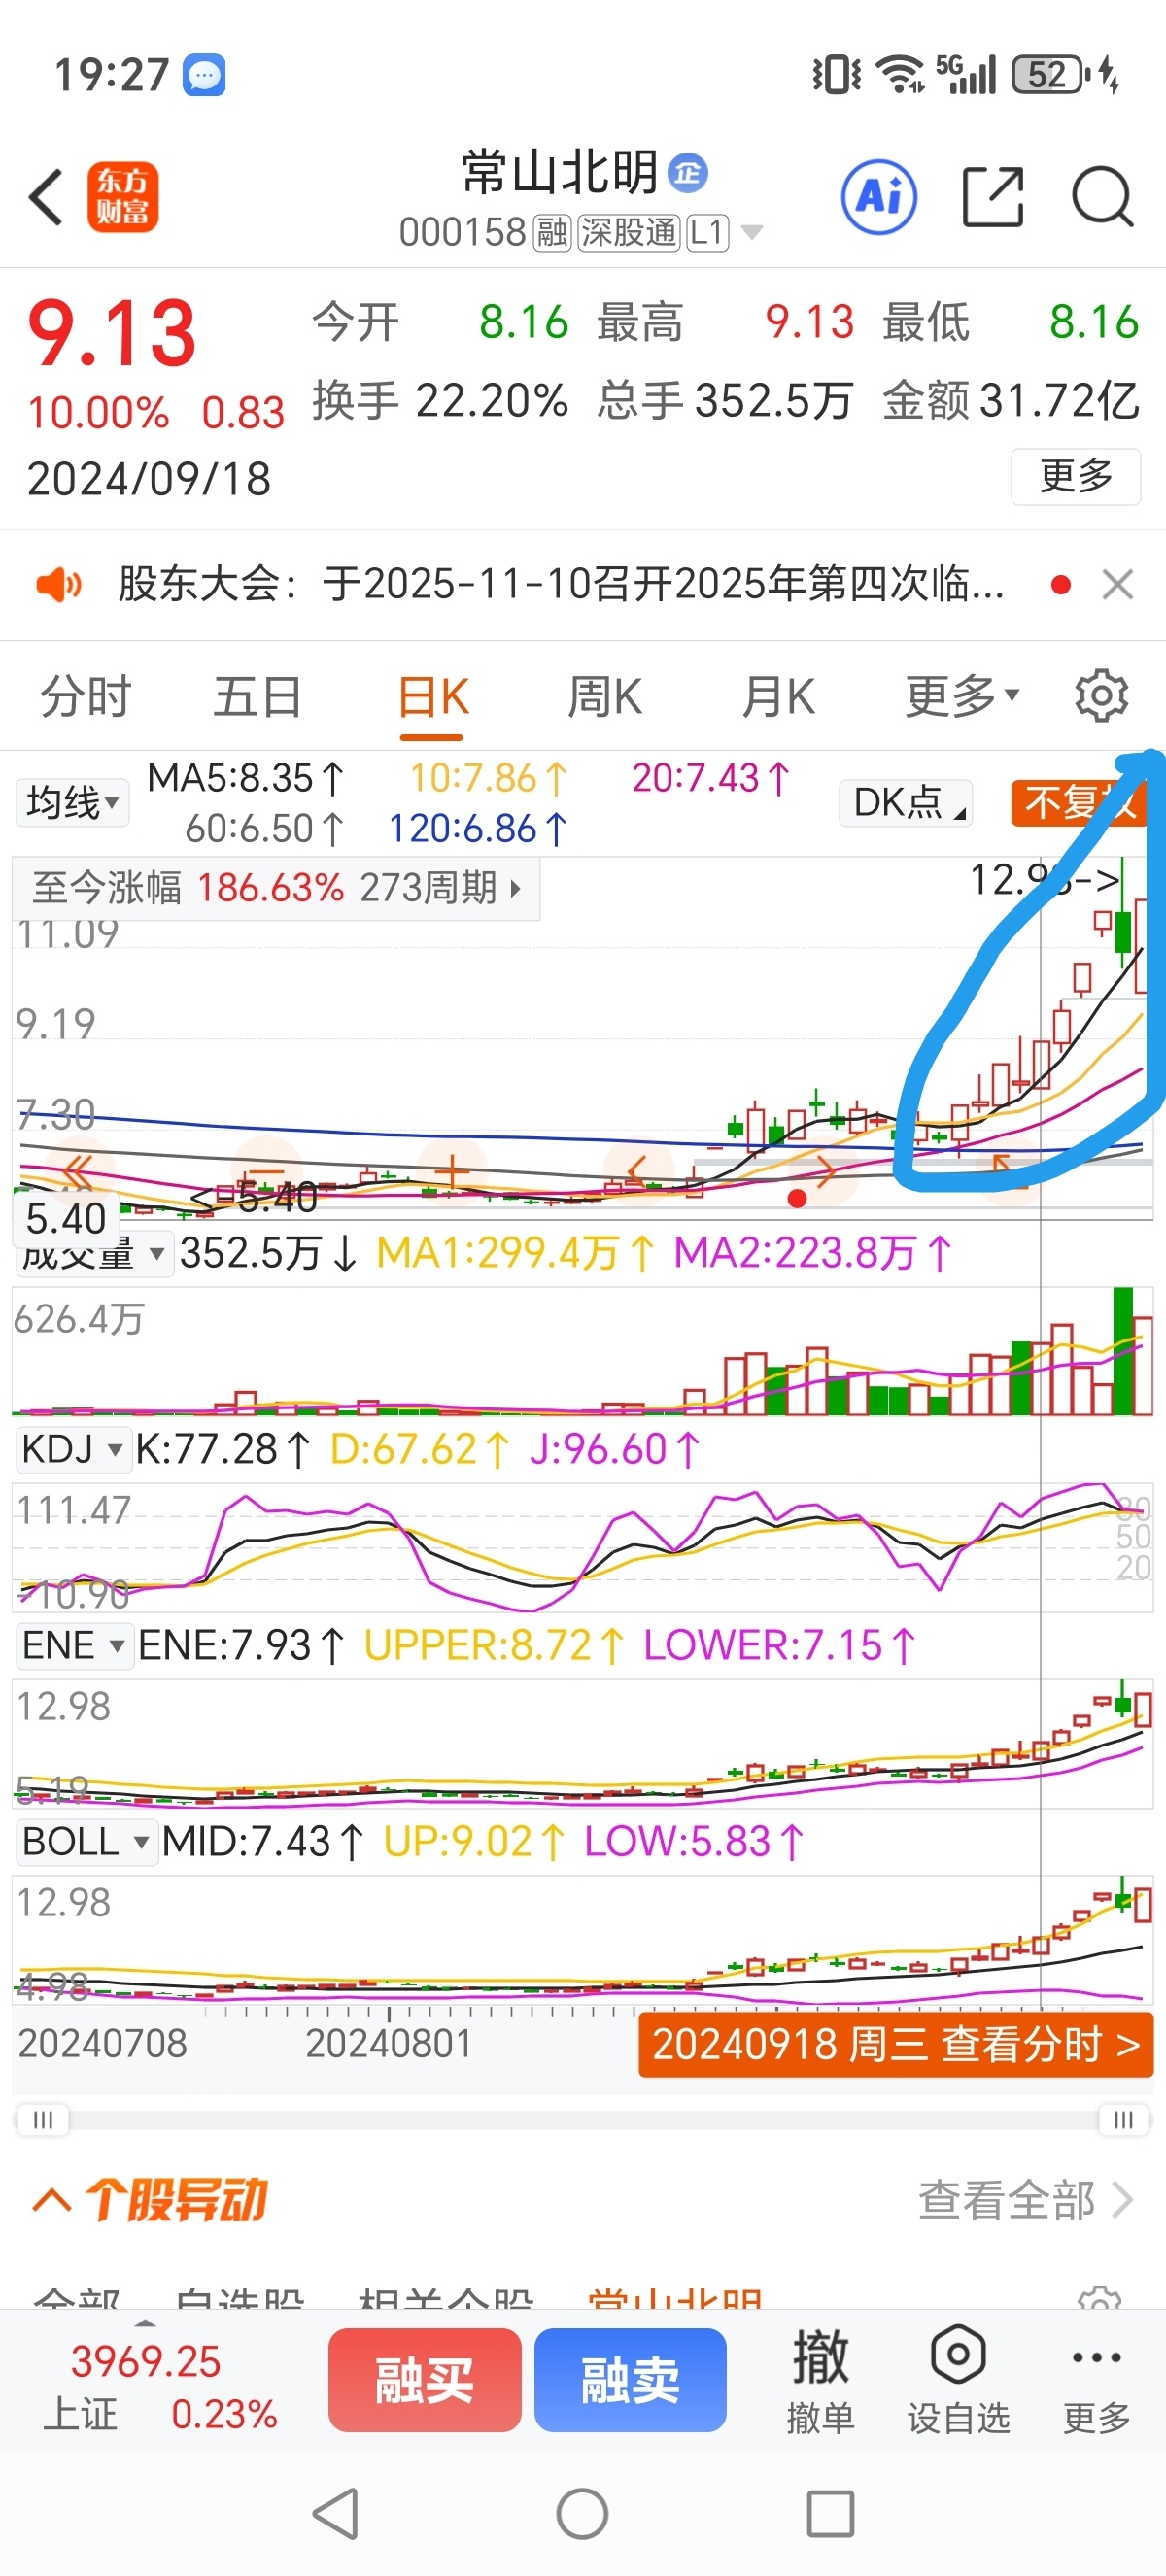Tap the date 2024/09/18
The image size is (1166, 2576).
click(x=149, y=479)
